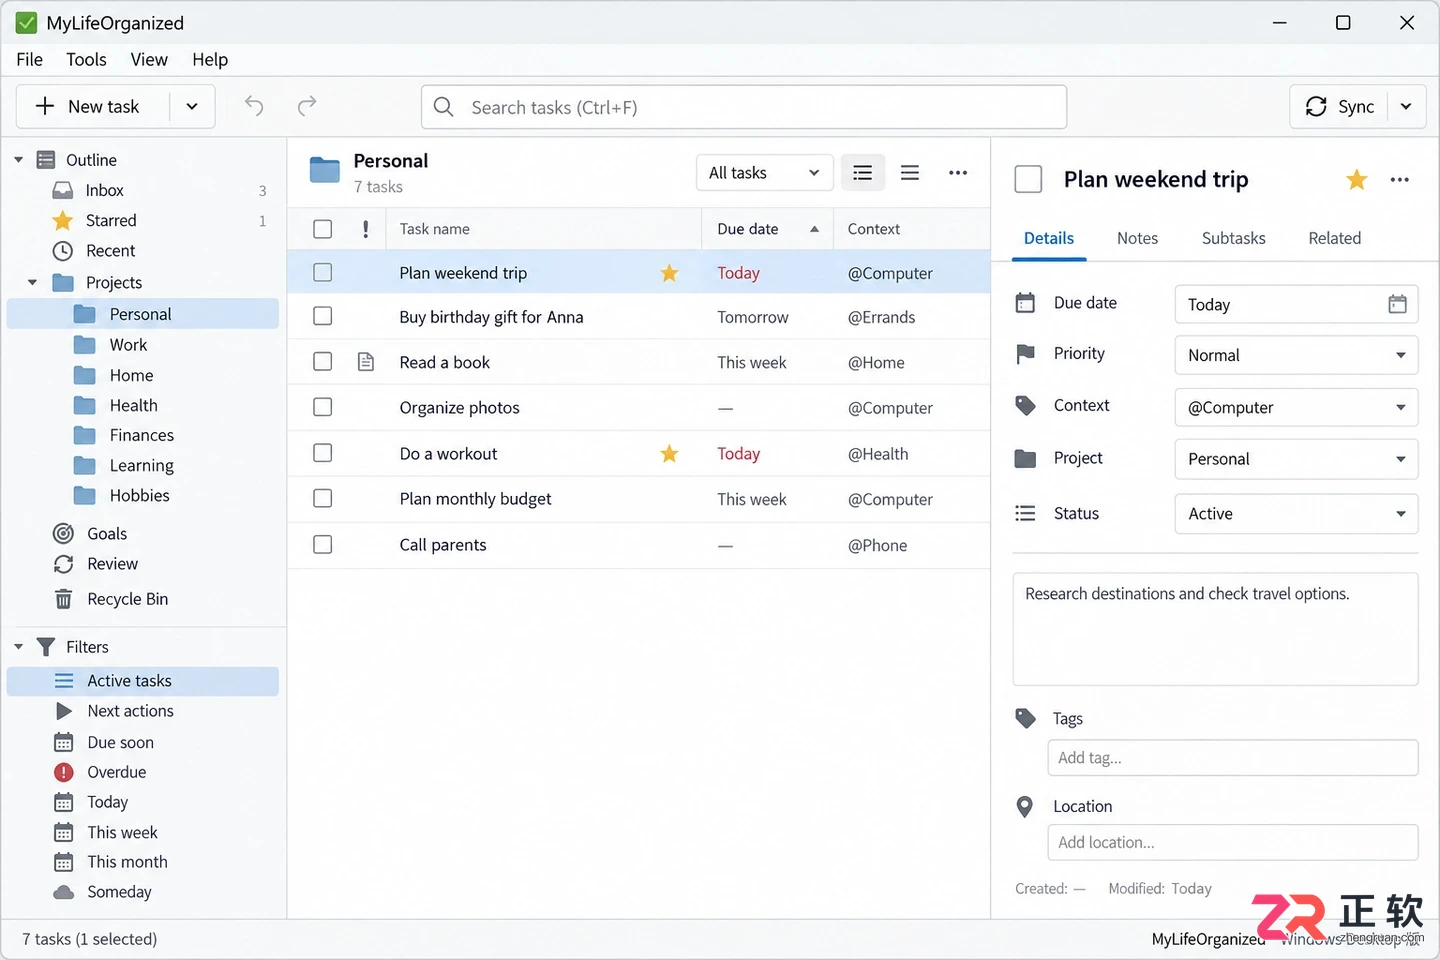The image size is (1440, 960).
Task: Click the Add tag input field
Action: coord(1233,758)
